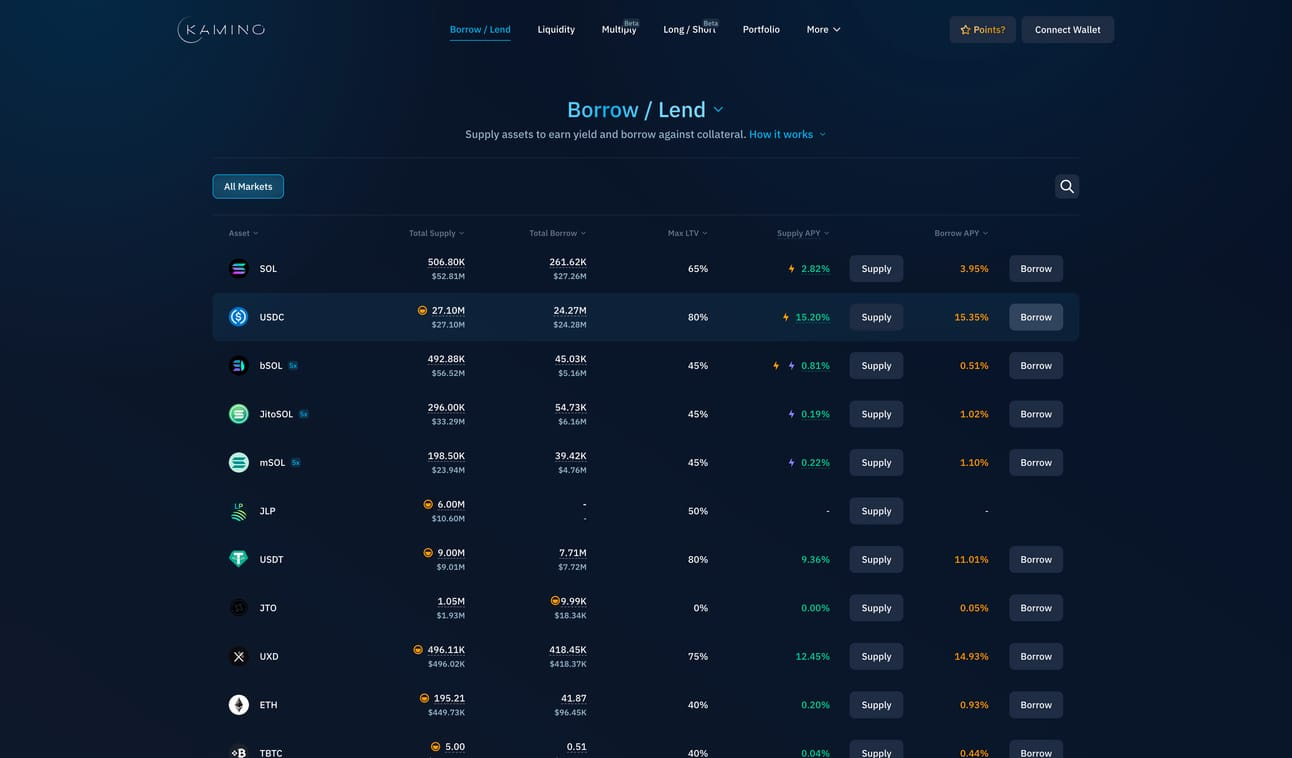Image resolution: width=1292 pixels, height=758 pixels.
Task: Click the 5x badge next to mSOL
Action: [295, 463]
